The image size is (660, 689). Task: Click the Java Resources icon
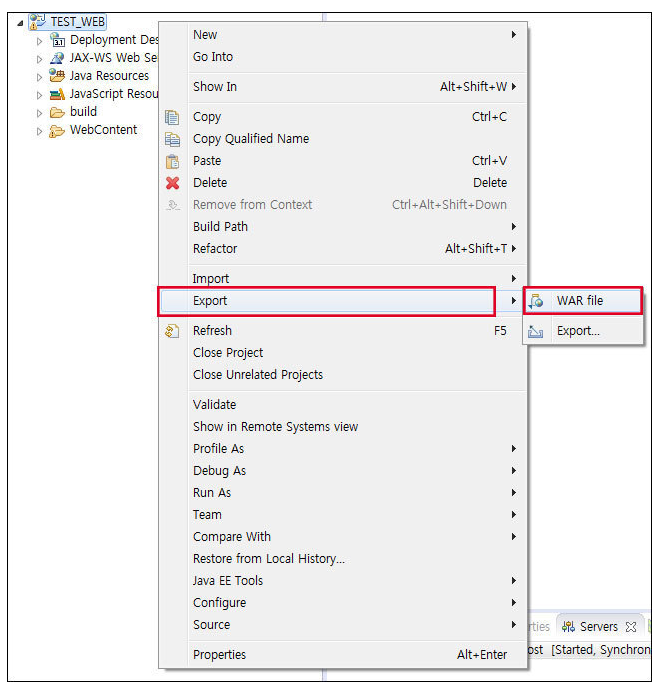pos(57,76)
